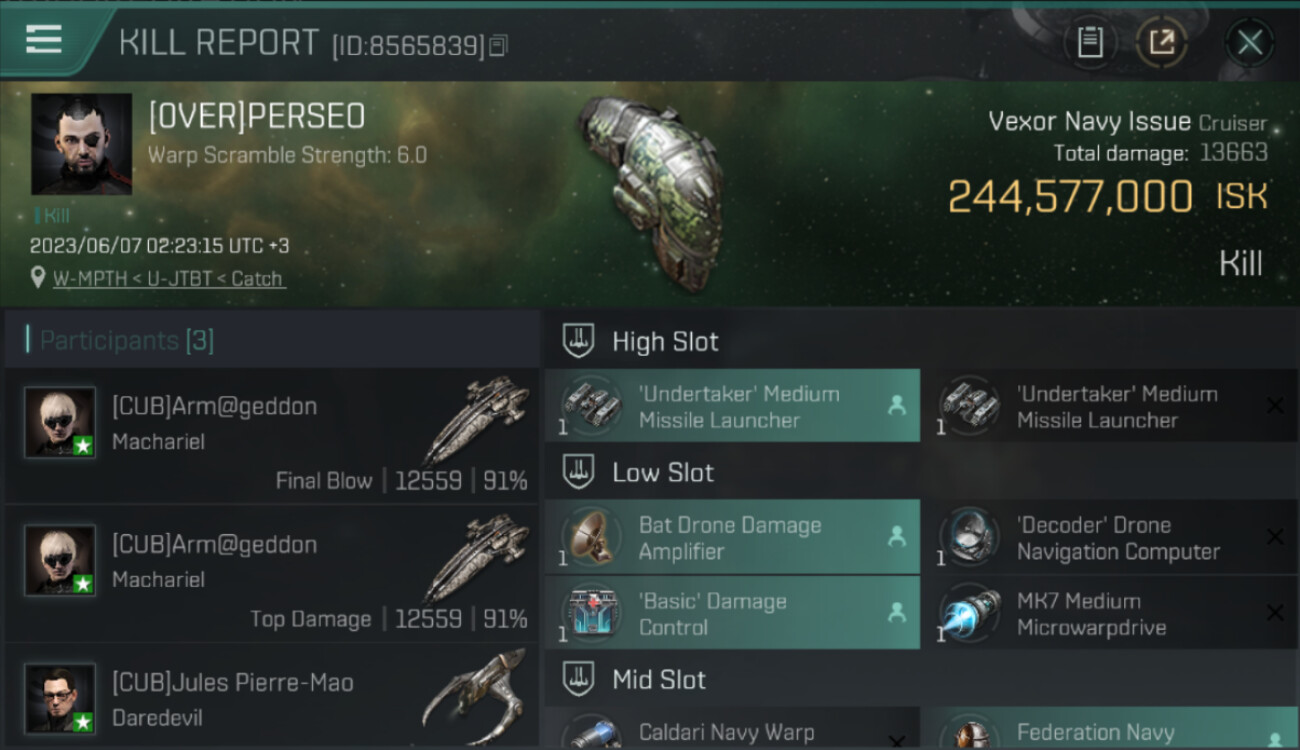The image size is (1300, 750).
Task: Click the Low Slot shield icon
Action: tap(578, 472)
